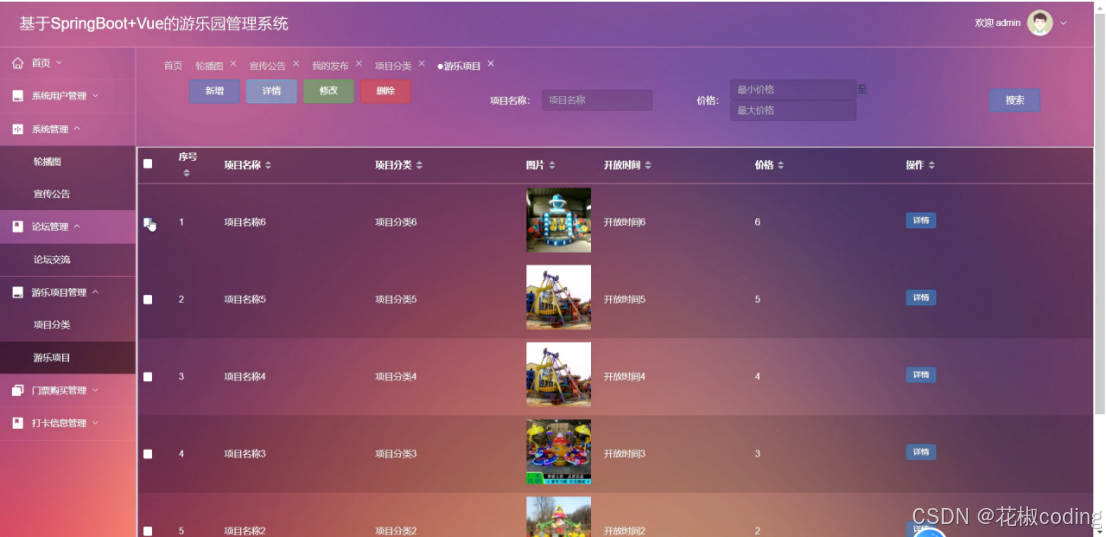
Task: Click the 详情 toolbar button
Action: (x=272, y=91)
